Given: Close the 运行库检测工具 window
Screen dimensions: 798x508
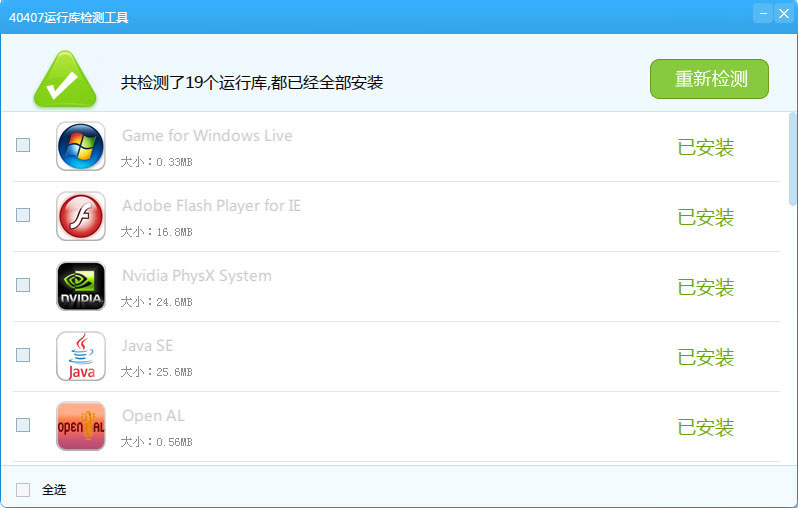Looking at the screenshot, I should click(x=784, y=13).
